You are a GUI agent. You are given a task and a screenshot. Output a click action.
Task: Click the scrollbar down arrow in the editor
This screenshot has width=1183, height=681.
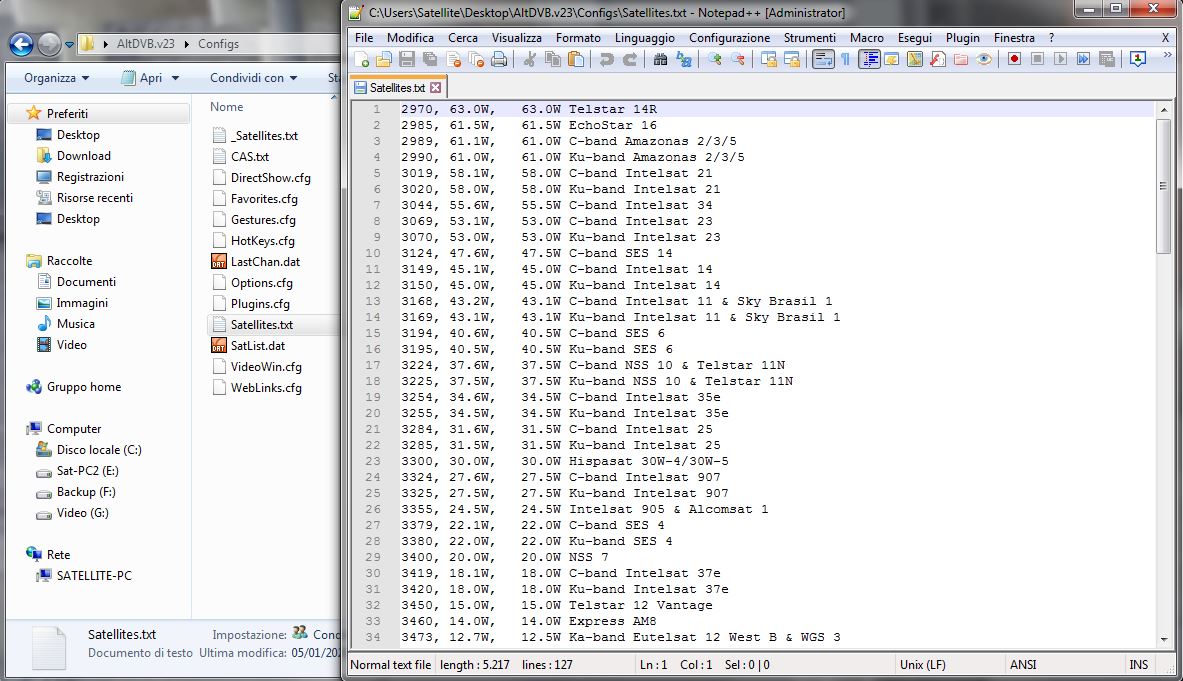click(x=1163, y=640)
